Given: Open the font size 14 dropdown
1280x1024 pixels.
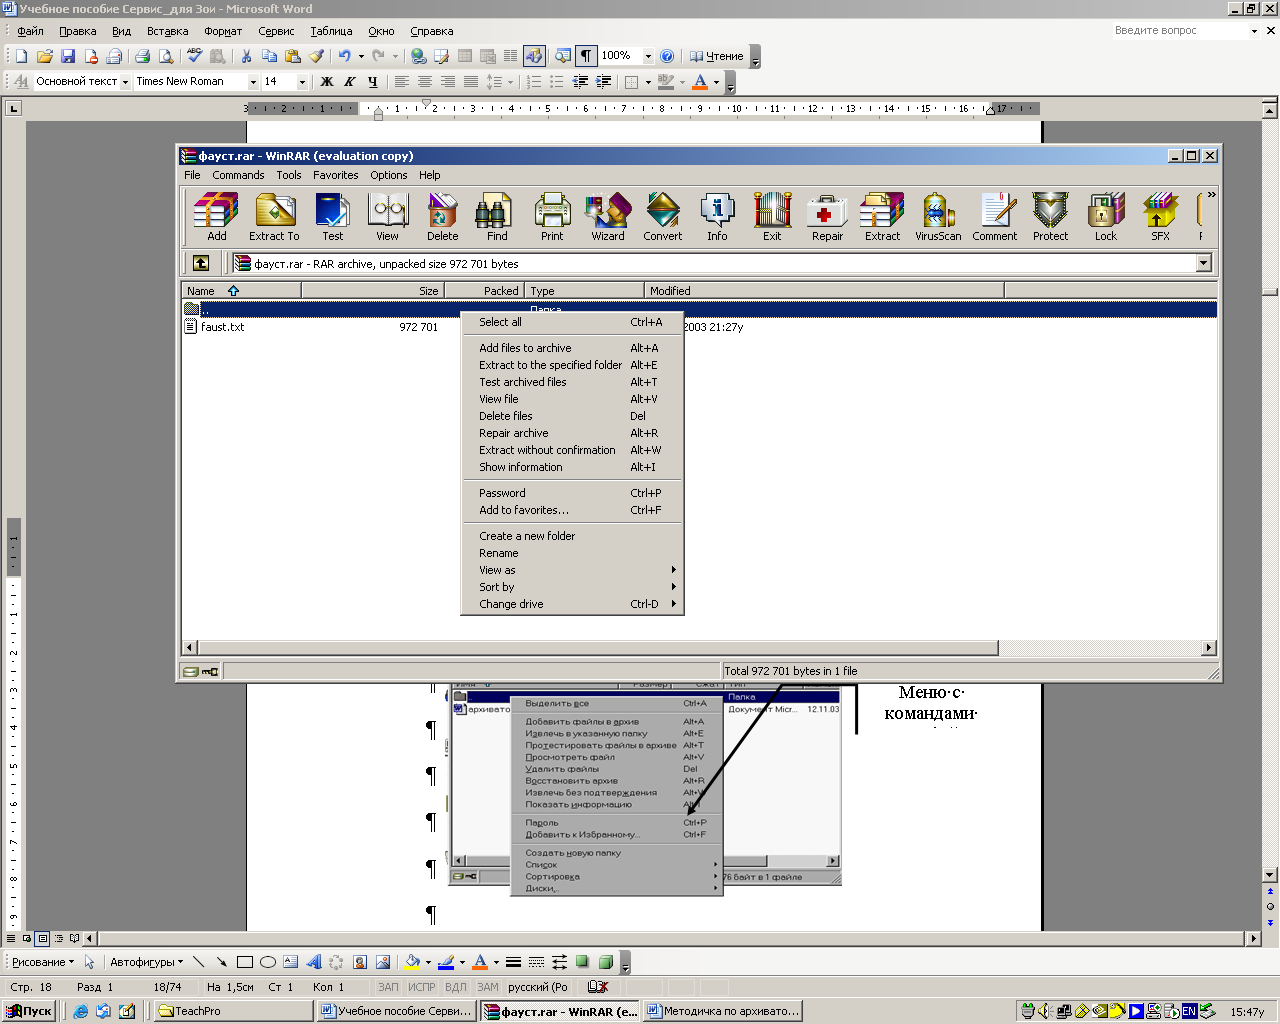Looking at the screenshot, I should coord(302,82).
